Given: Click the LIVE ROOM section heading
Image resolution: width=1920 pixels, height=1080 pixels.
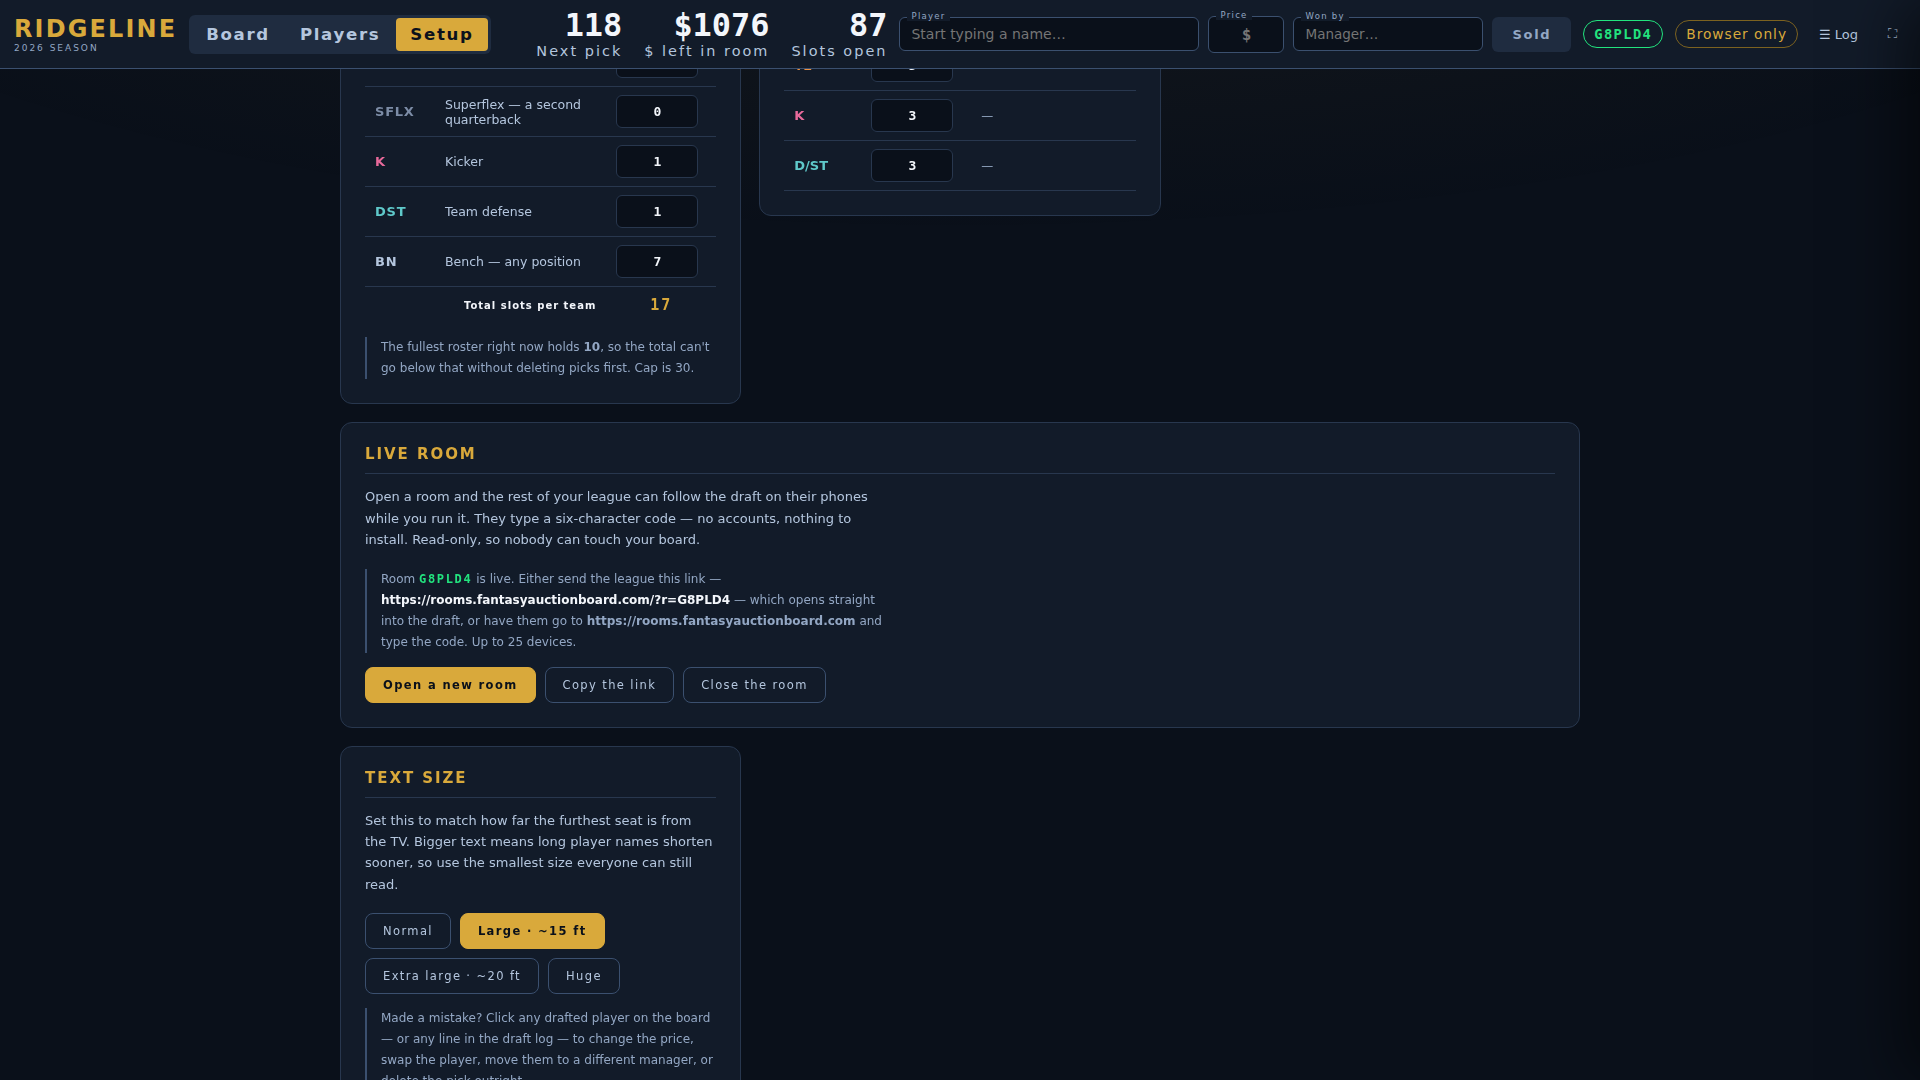Looking at the screenshot, I should (420, 454).
